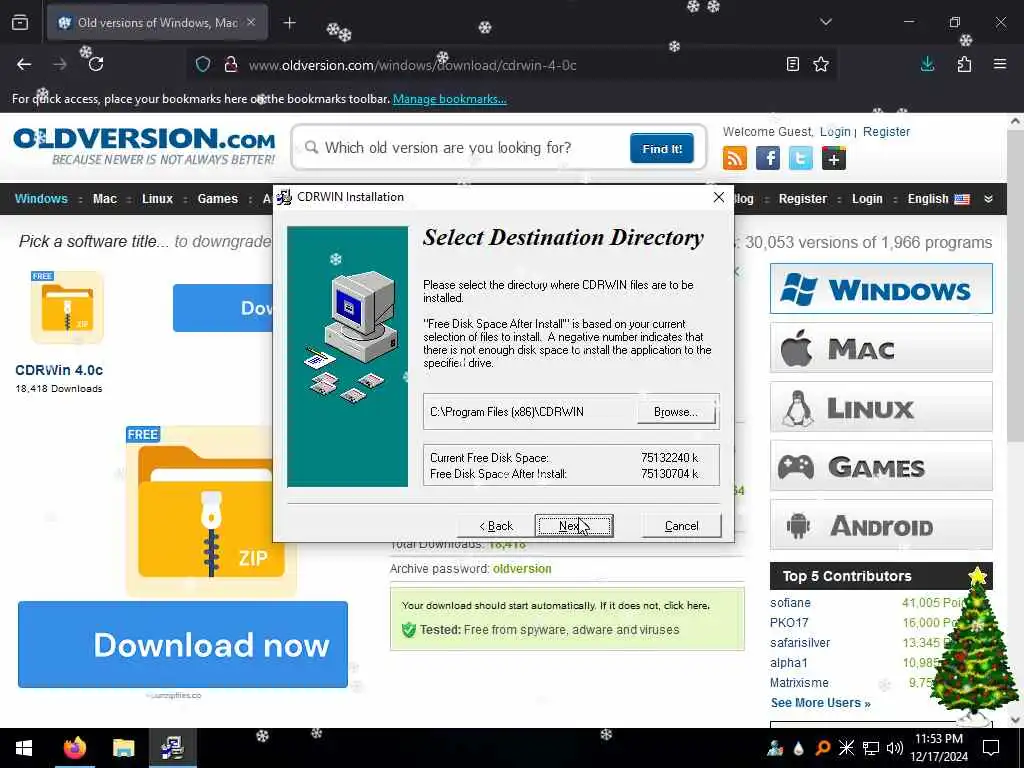Viewport: 1024px width, 768px height.
Task: Open the Mac platform banner
Action: click(x=881, y=347)
